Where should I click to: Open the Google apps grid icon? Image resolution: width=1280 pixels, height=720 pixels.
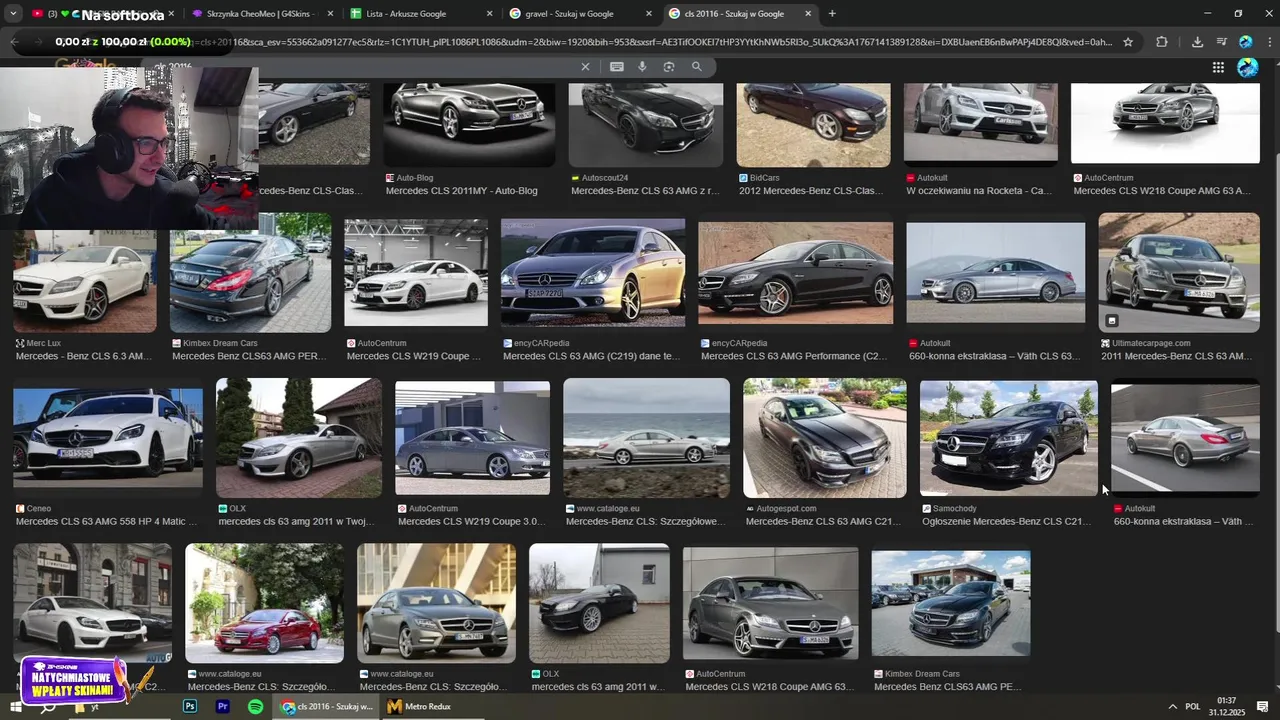1218,67
